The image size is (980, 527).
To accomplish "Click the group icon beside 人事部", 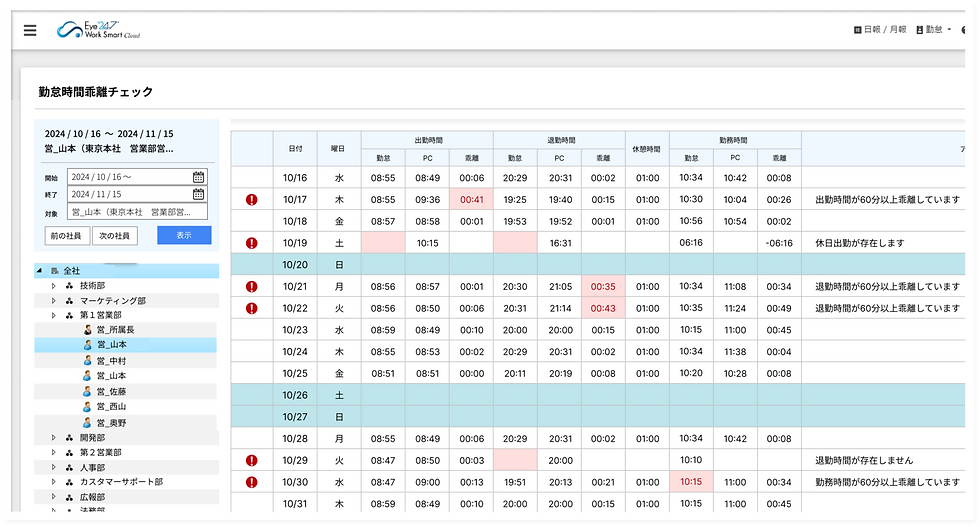I will pyautogui.click(x=69, y=467).
